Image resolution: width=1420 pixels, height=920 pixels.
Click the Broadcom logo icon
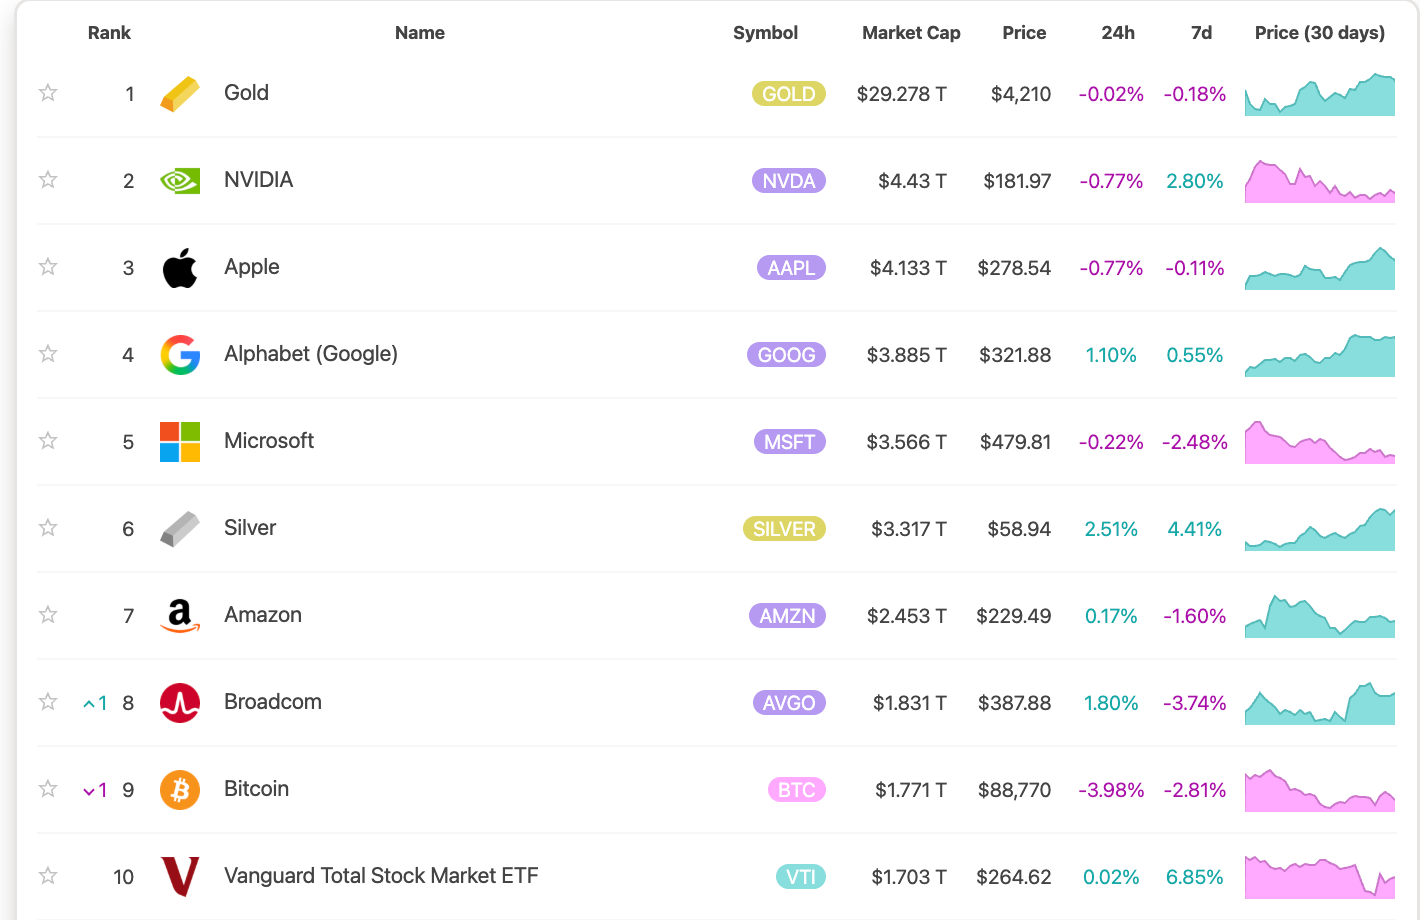tap(180, 703)
